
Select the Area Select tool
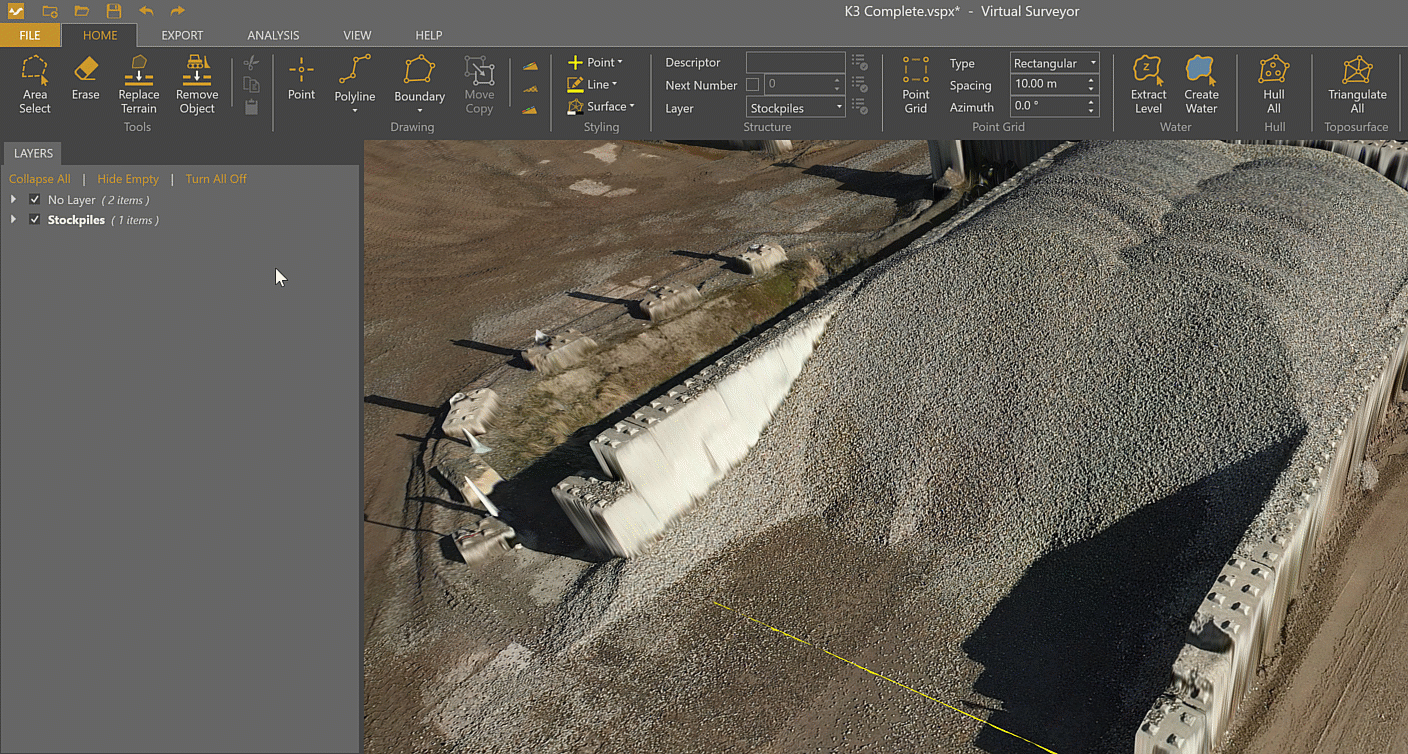[x=35, y=84]
